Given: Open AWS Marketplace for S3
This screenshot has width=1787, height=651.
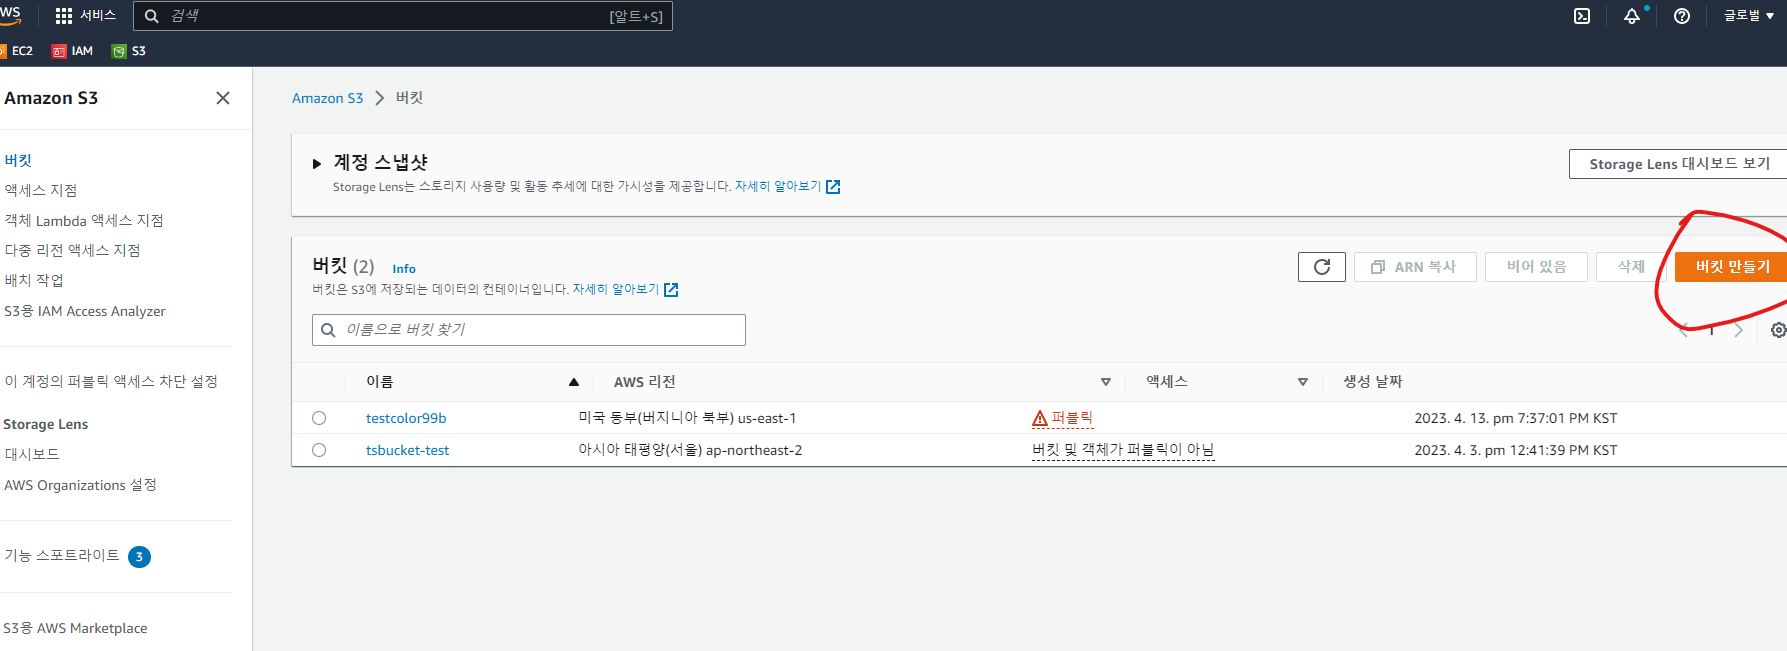Looking at the screenshot, I should [76, 628].
